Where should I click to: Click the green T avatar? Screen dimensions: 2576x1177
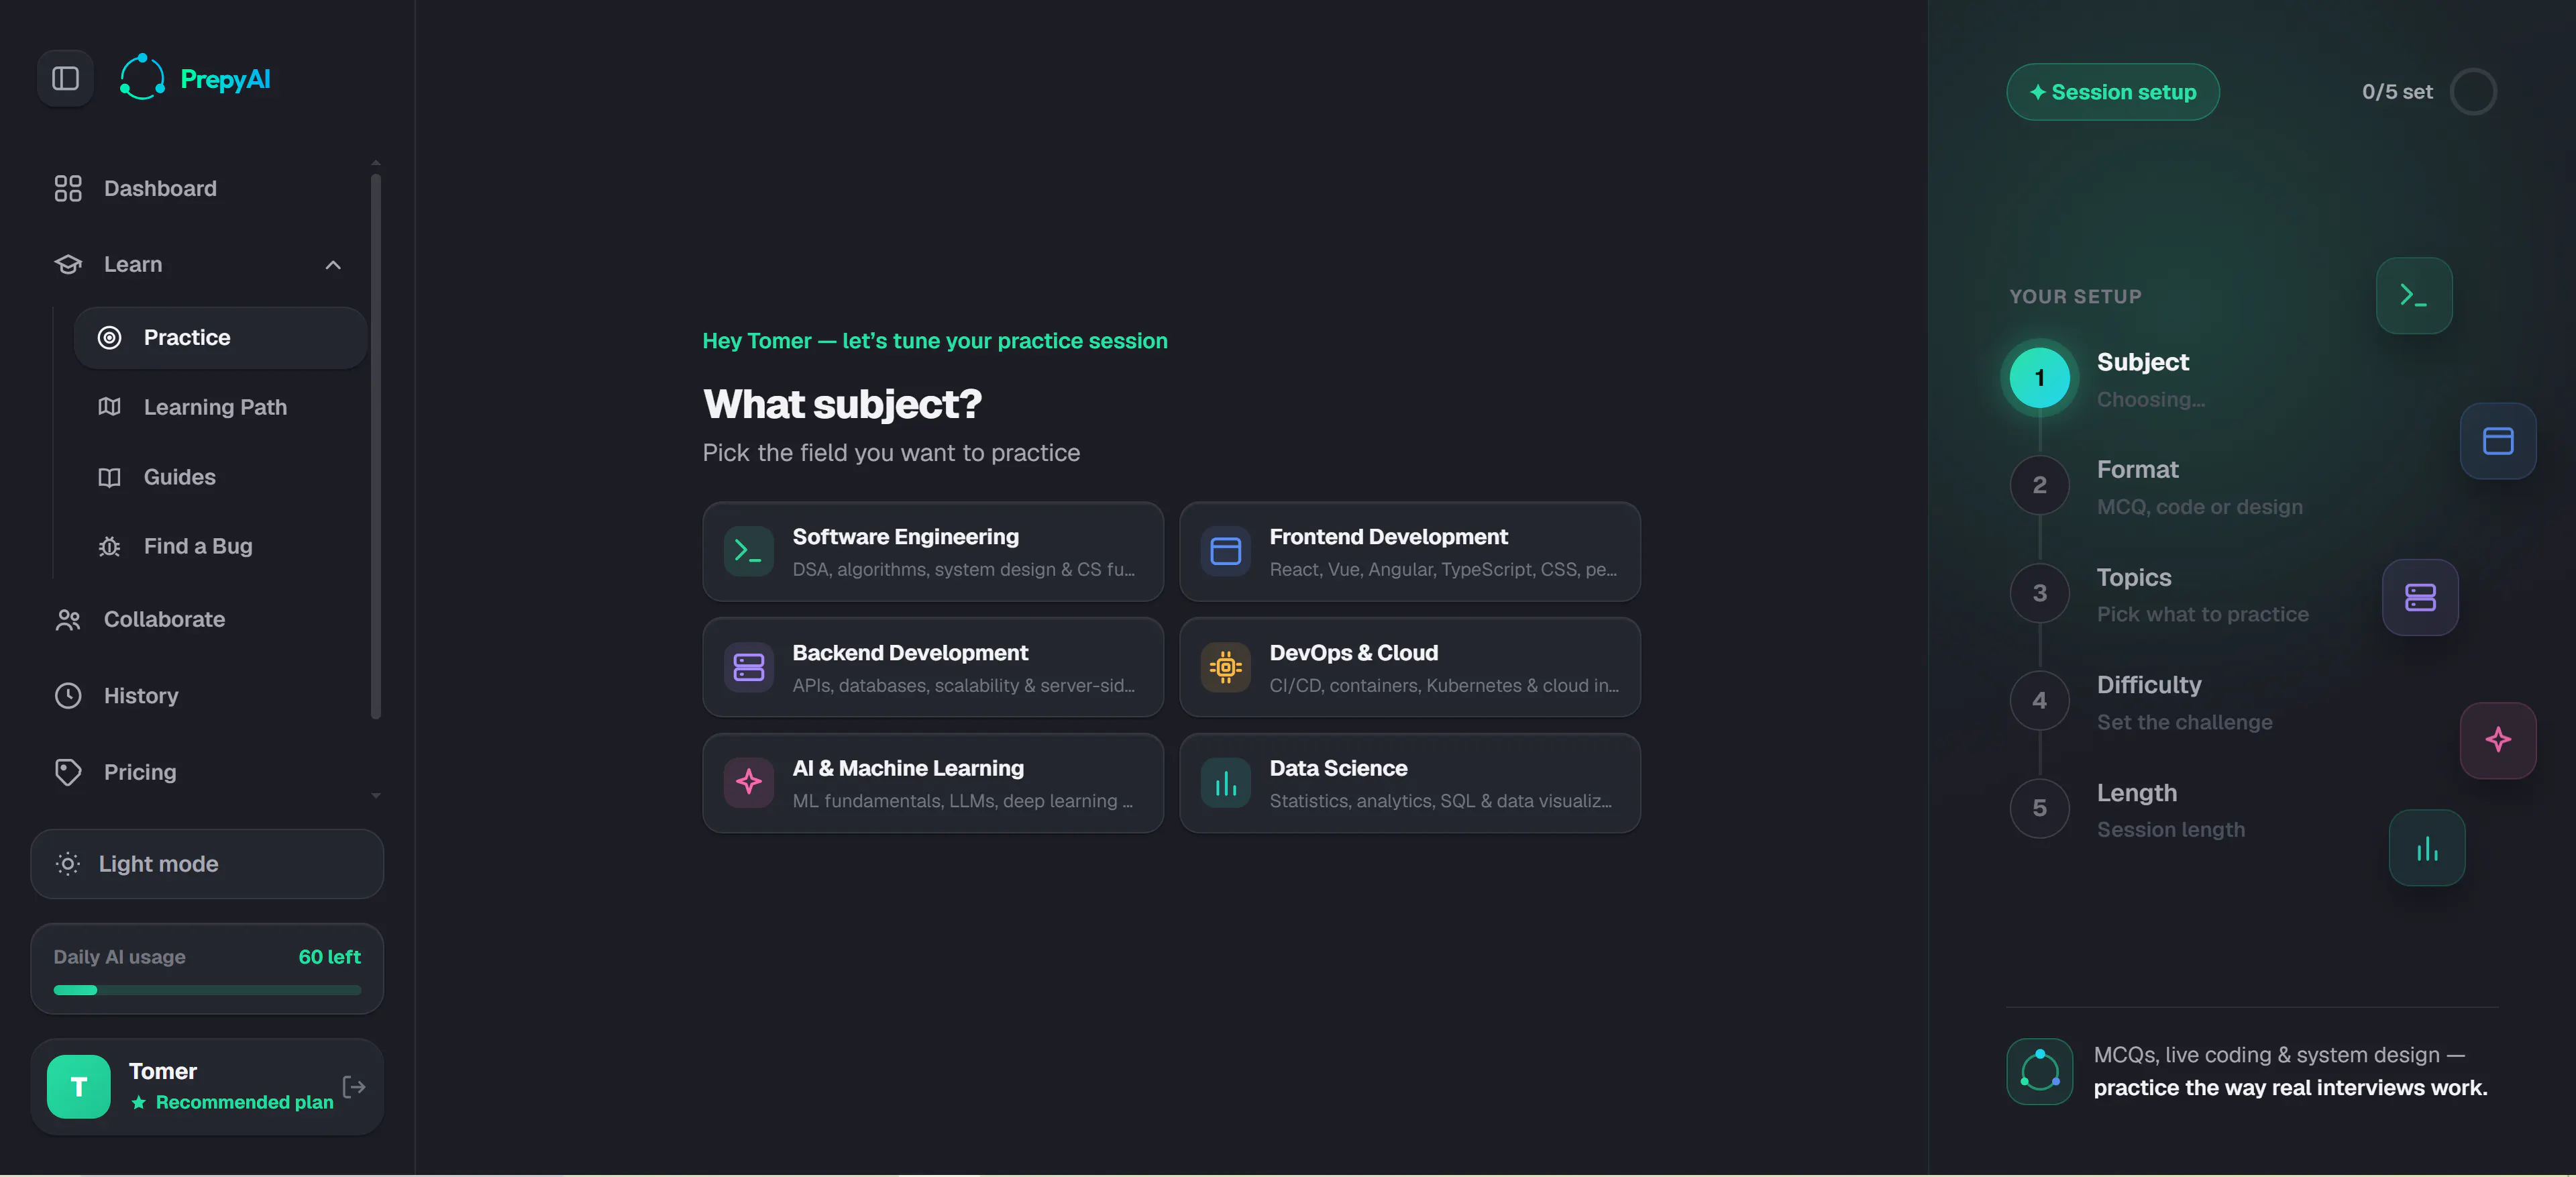[x=79, y=1087]
